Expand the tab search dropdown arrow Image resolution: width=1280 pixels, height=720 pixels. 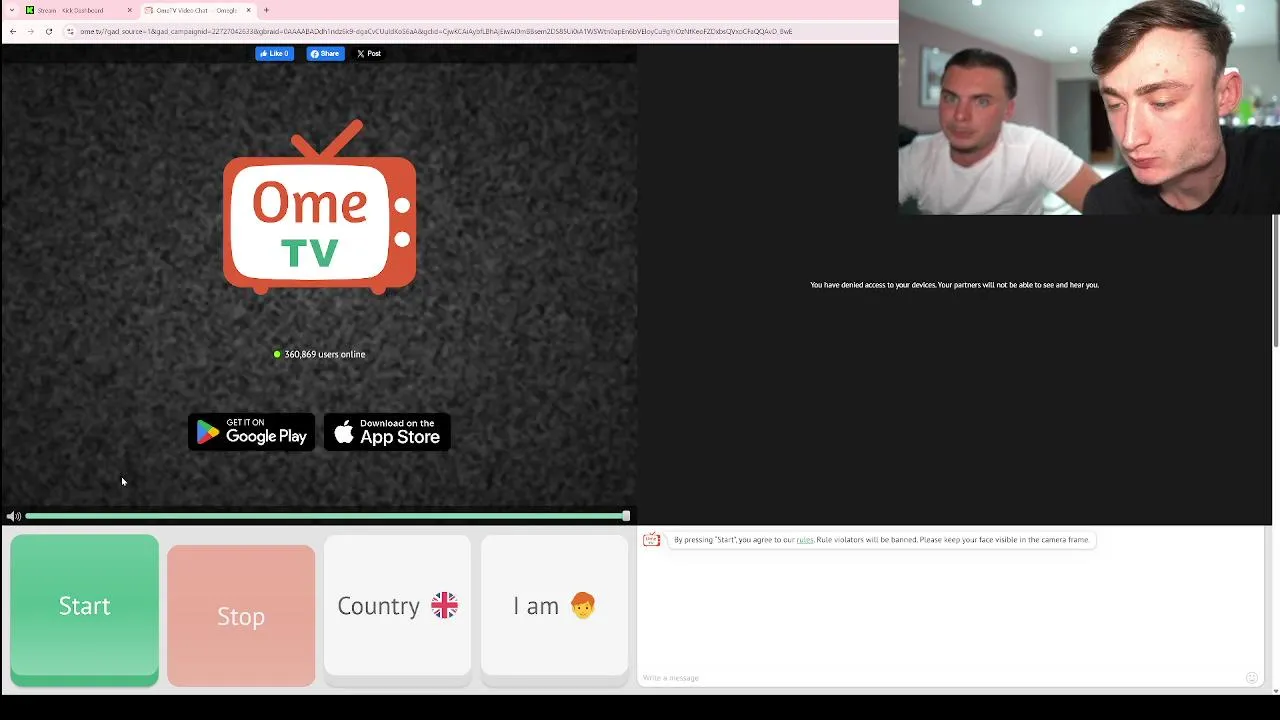coord(11,10)
